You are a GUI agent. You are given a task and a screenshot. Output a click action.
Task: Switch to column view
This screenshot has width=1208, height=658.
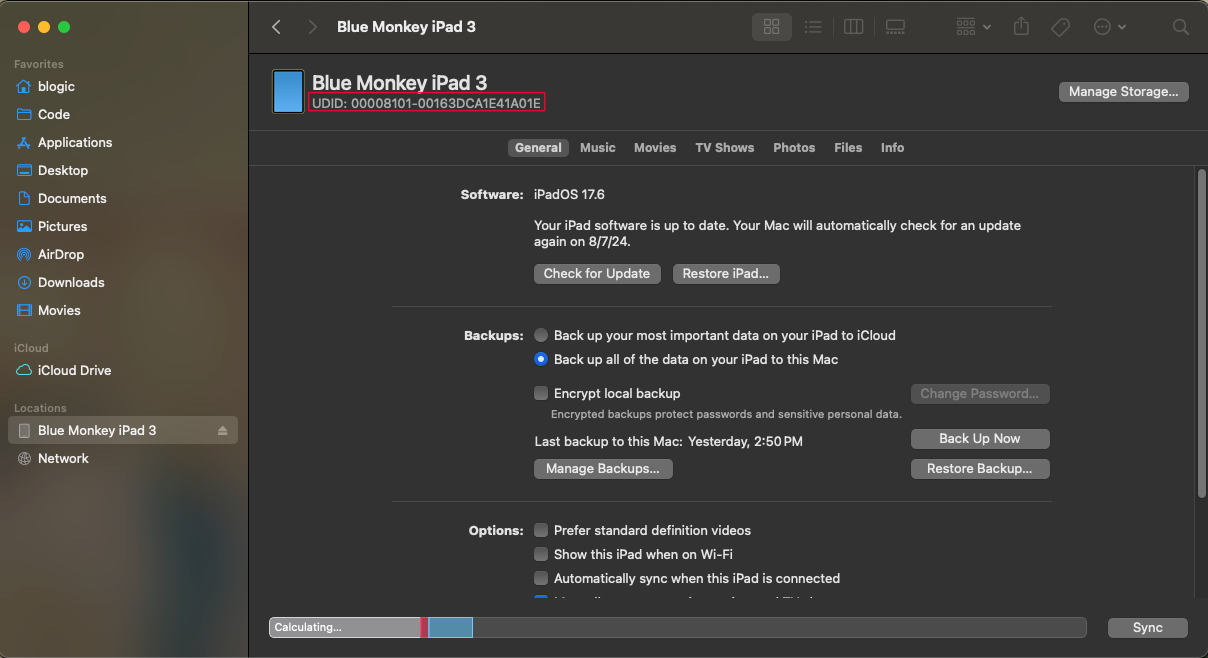tap(853, 27)
